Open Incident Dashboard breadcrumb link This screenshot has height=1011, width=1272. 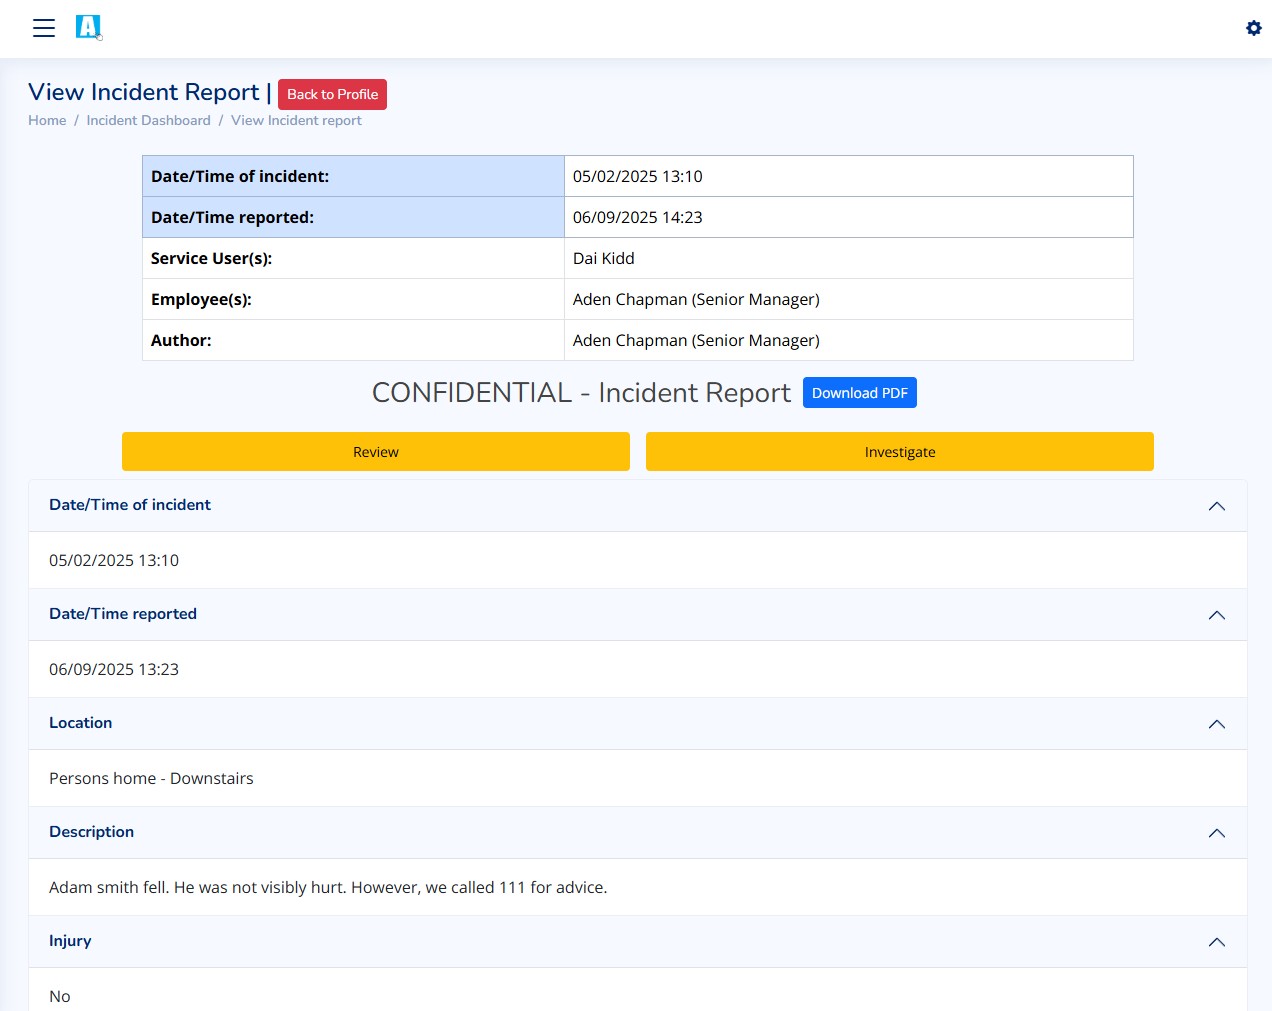tap(148, 120)
